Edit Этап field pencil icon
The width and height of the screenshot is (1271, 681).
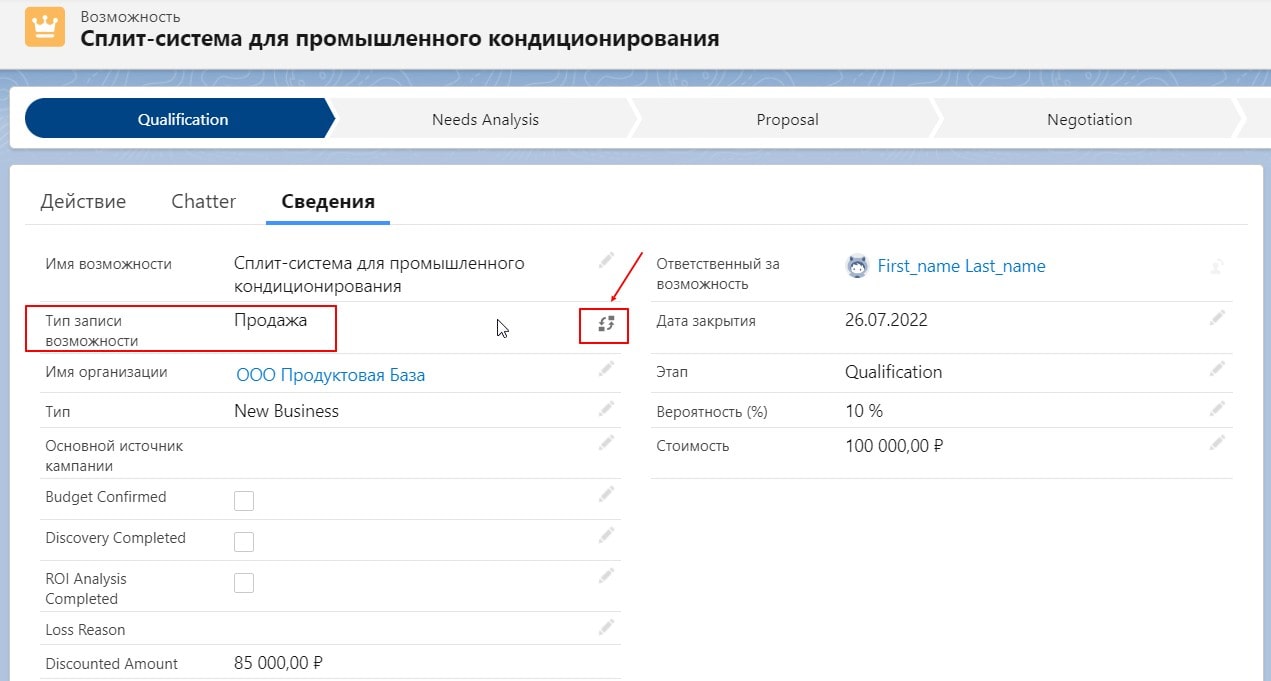click(1217, 369)
